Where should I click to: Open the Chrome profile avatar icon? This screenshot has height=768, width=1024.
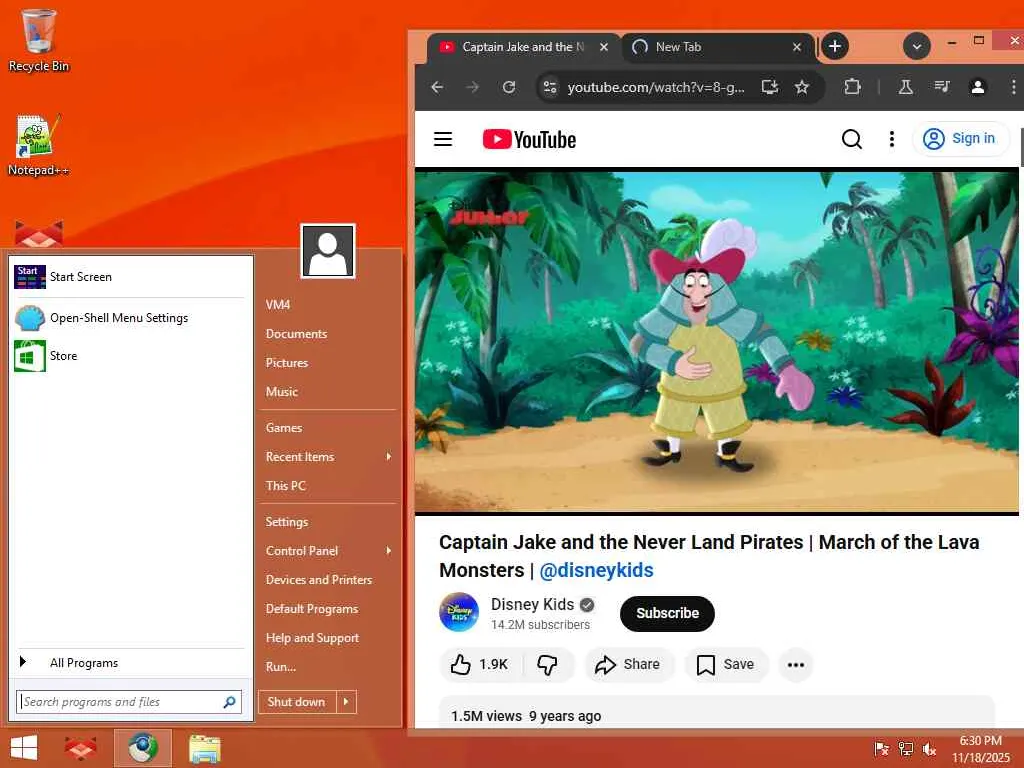point(978,87)
